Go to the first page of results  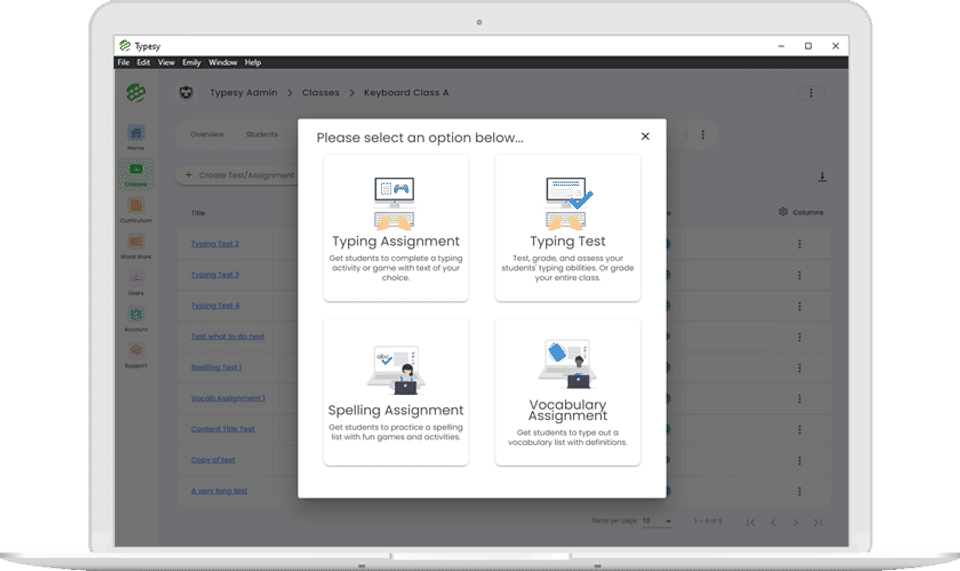click(x=751, y=522)
